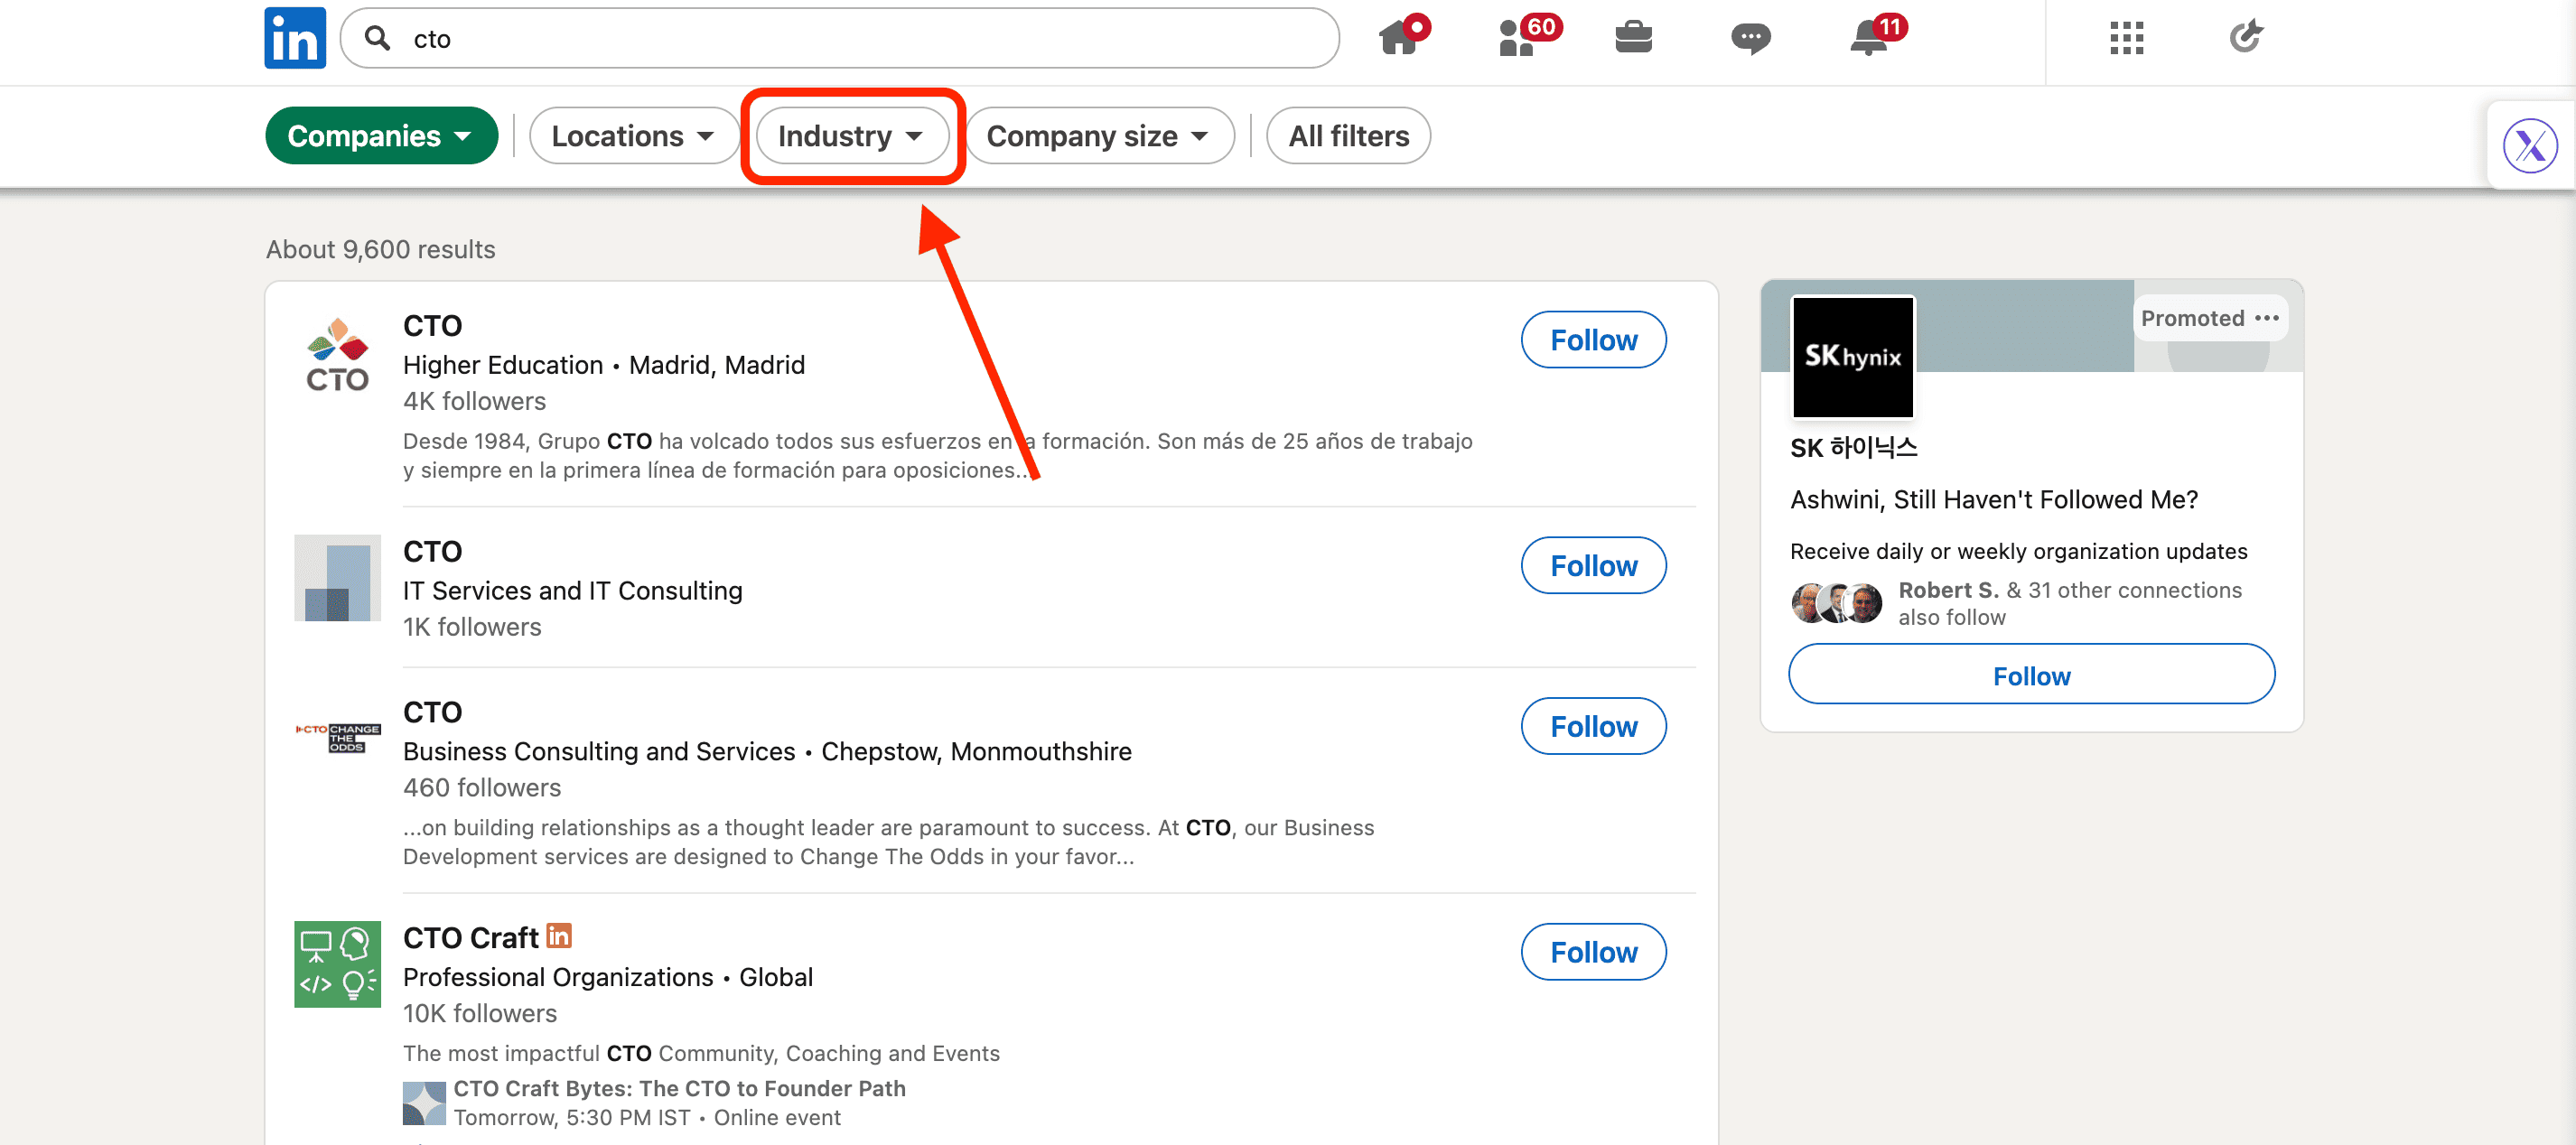Follow the CTO Higher Education company
The image size is (2576, 1145).
point(1593,340)
